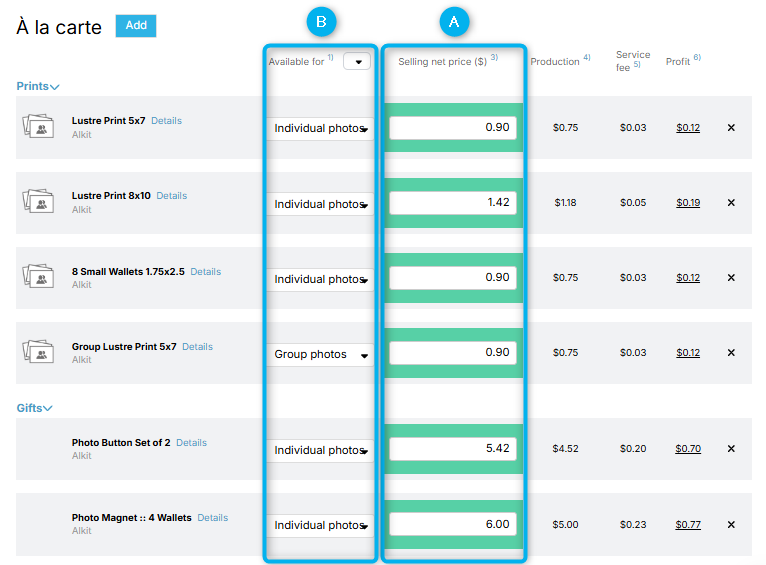This screenshot has height=565, width=766.
Task: Open Details link for Photo Button Set of 2
Action: point(192,442)
